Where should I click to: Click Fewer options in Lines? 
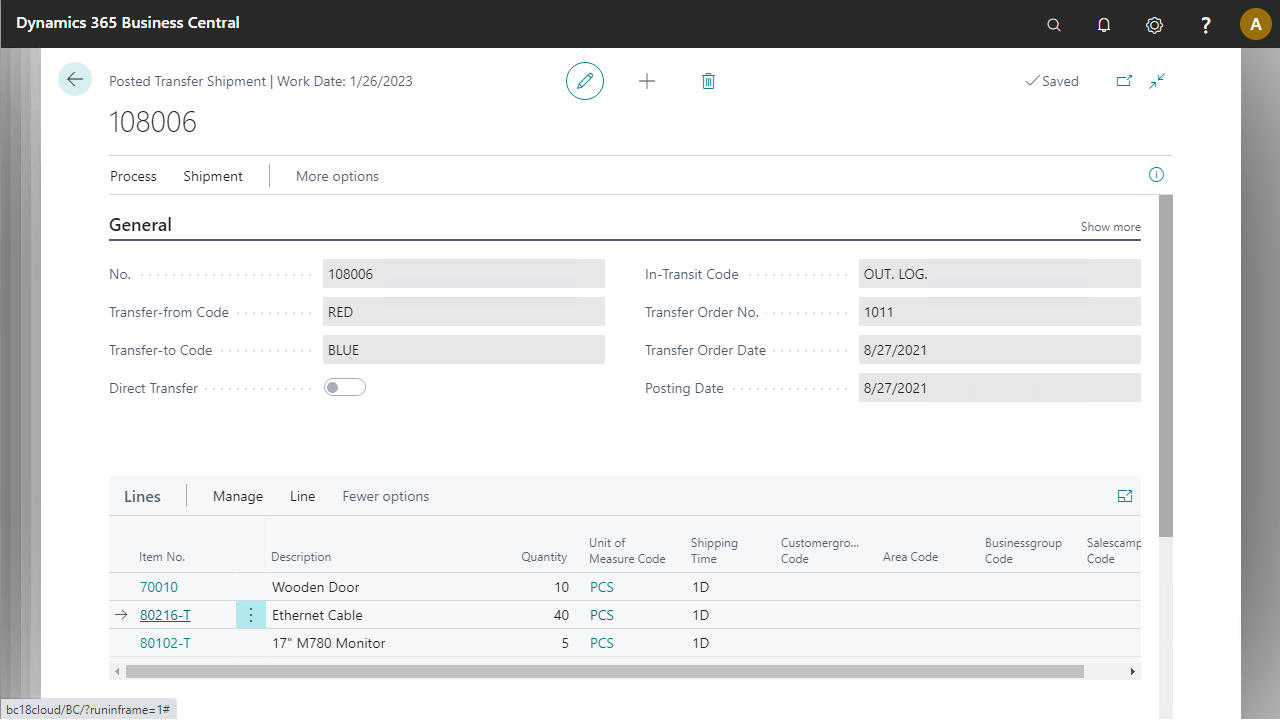[386, 496]
